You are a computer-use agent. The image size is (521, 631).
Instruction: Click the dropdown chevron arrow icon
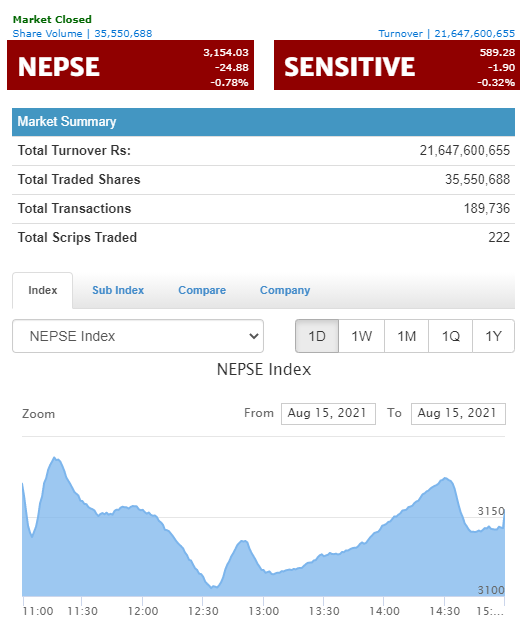pyautogui.click(x=253, y=336)
